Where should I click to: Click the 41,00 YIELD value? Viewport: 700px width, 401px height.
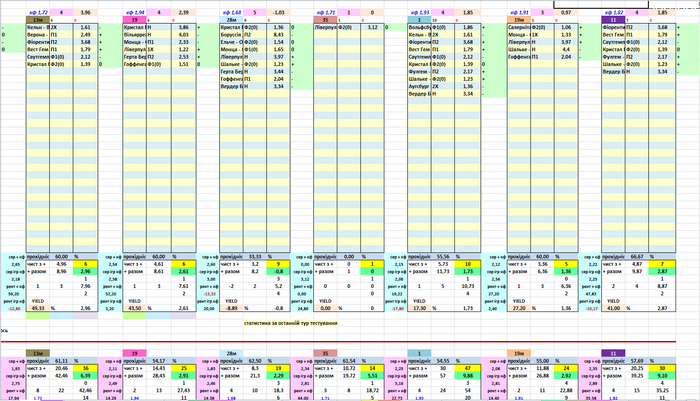pos(613,308)
